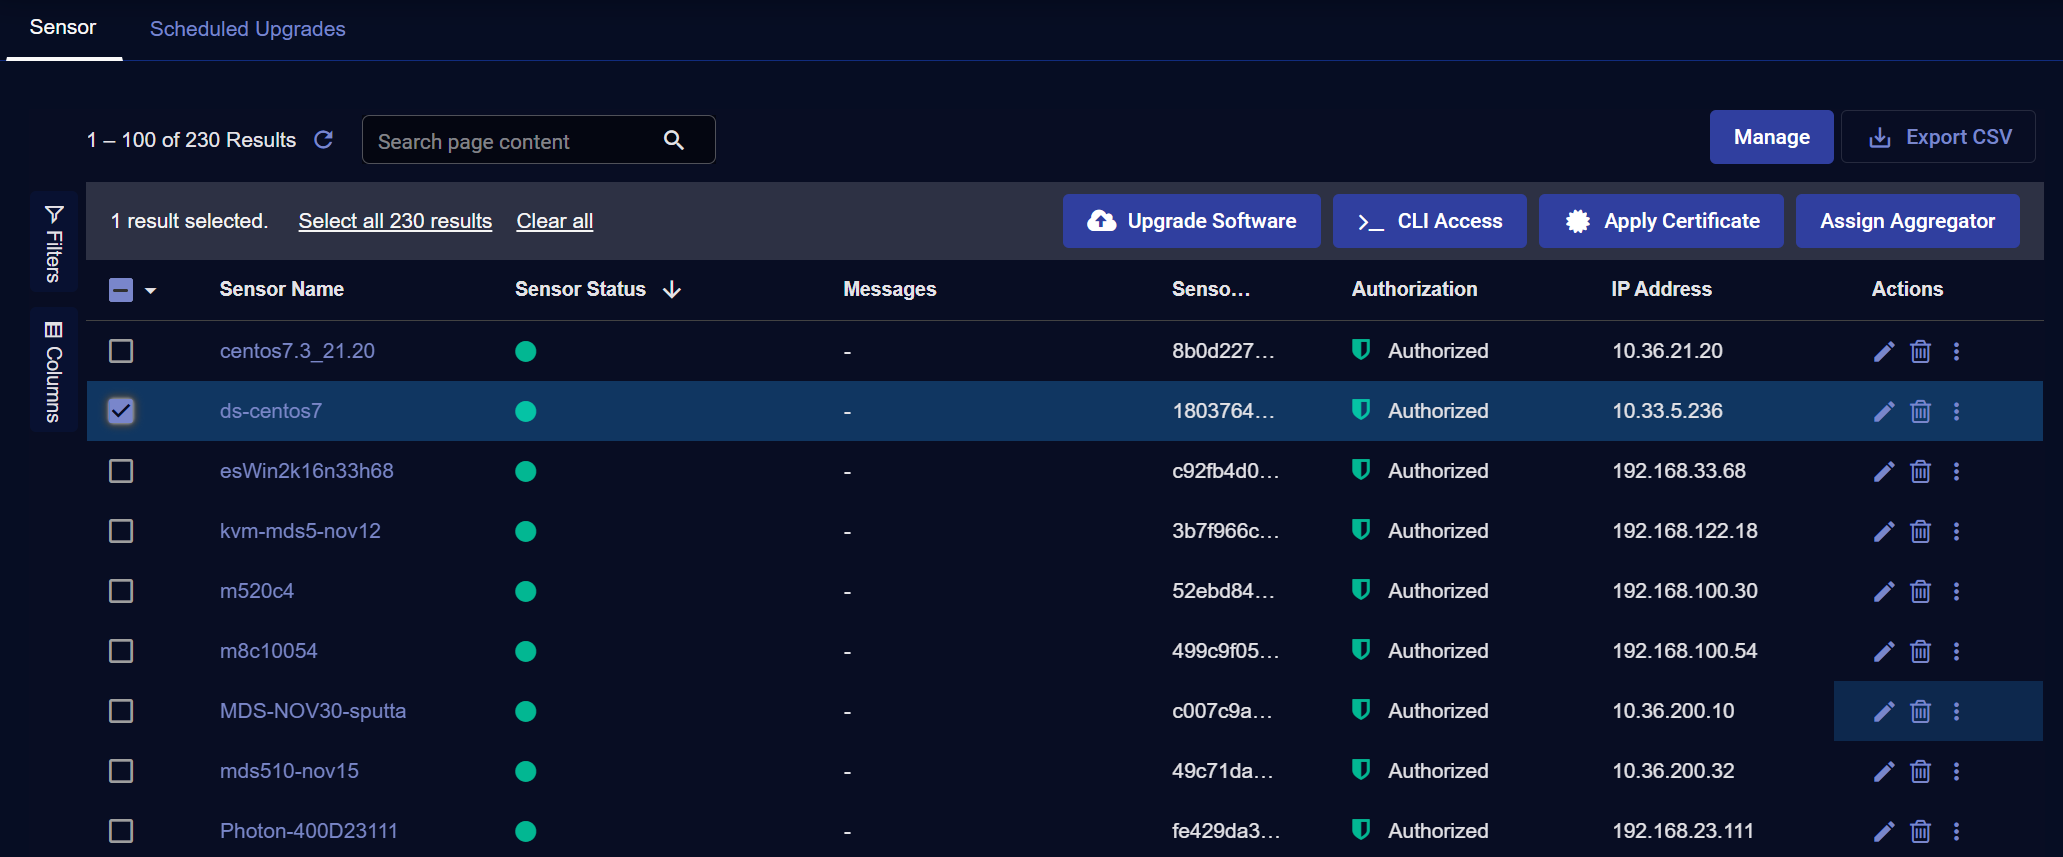Click Select all 230 results link
This screenshot has width=2063, height=857.
pyautogui.click(x=395, y=221)
